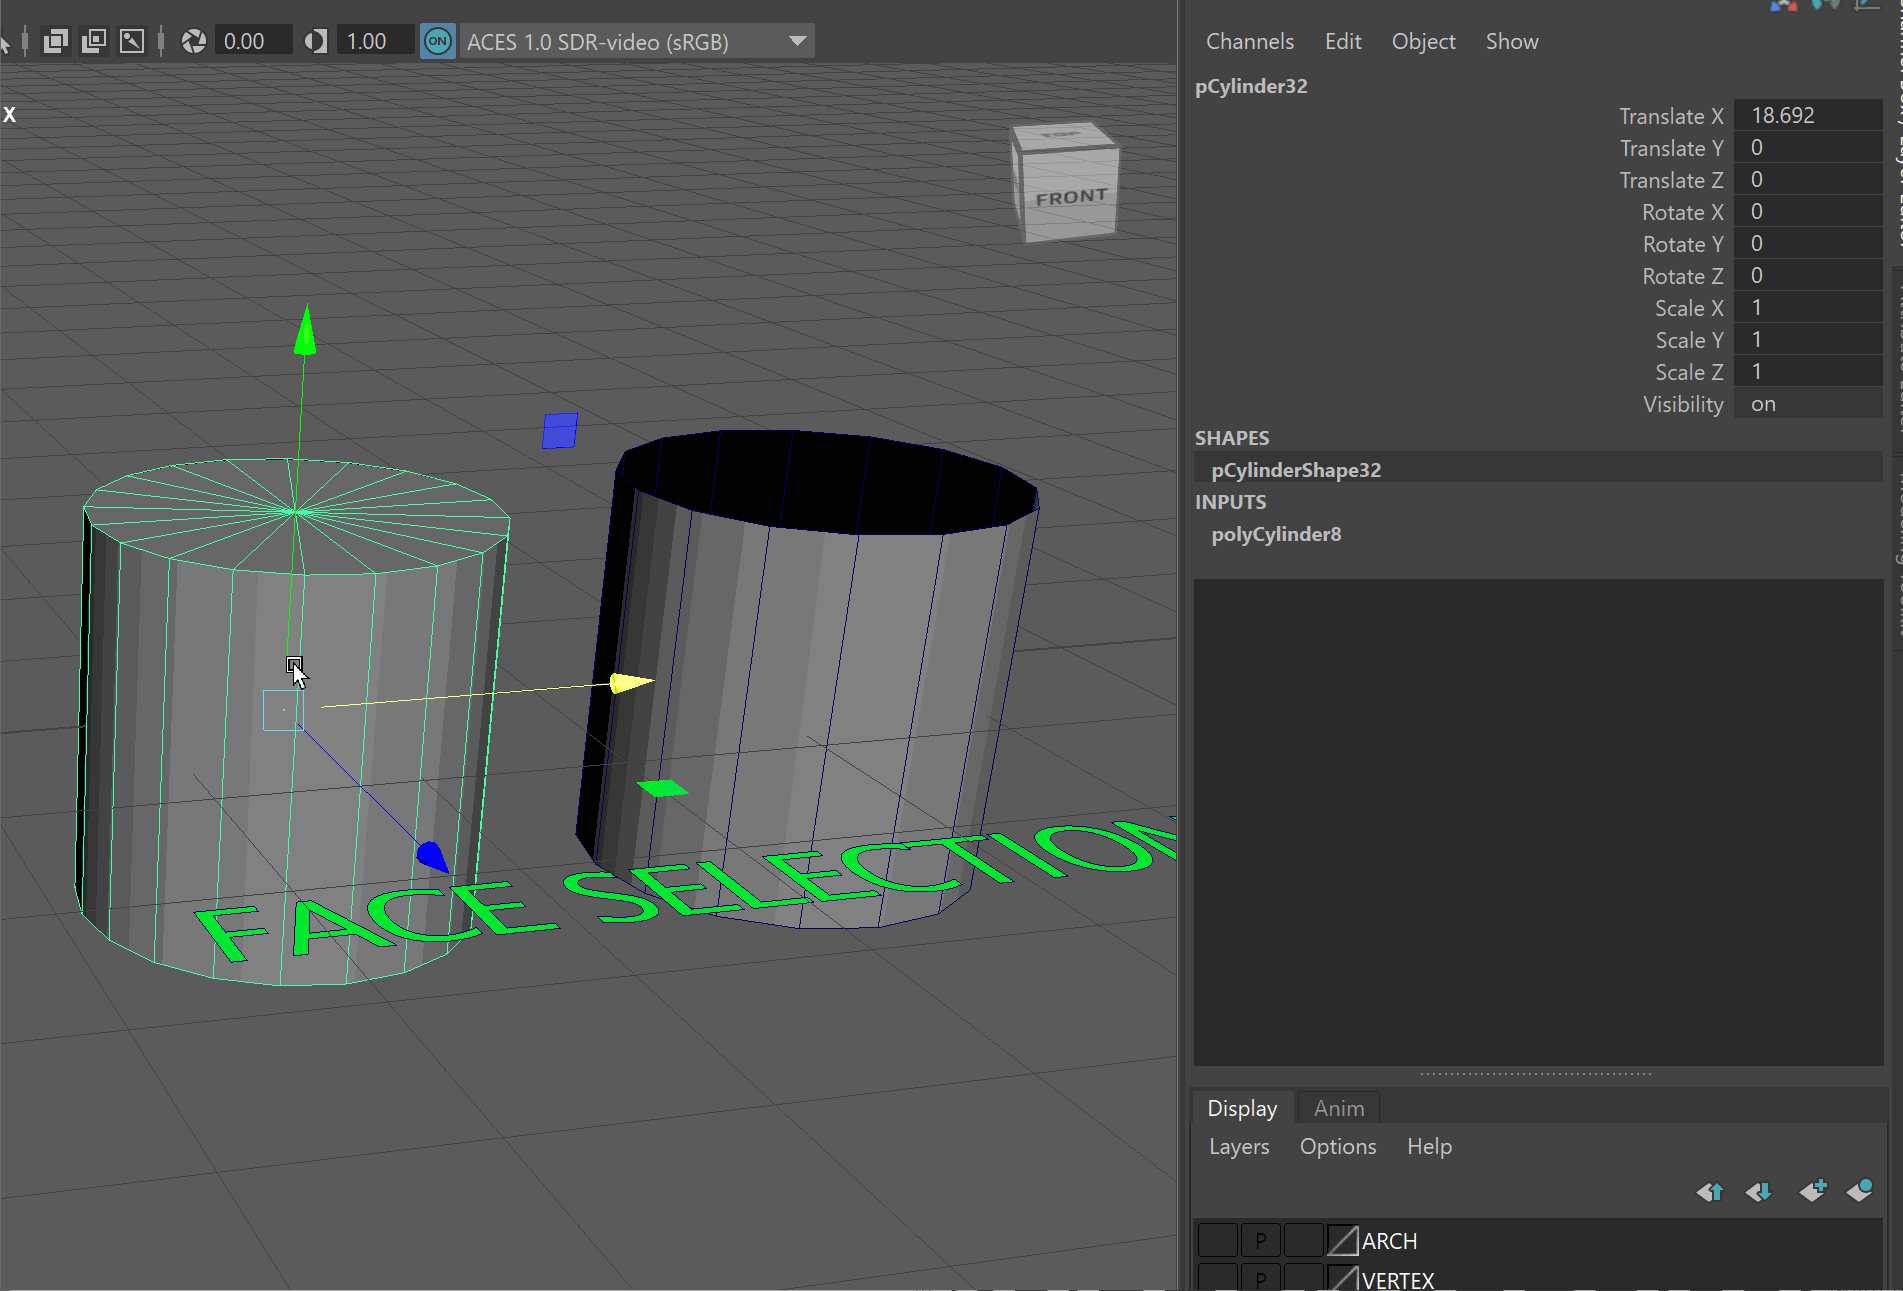1903x1291 pixels.
Task: Create layer from selected objects
Action: tap(1860, 1191)
